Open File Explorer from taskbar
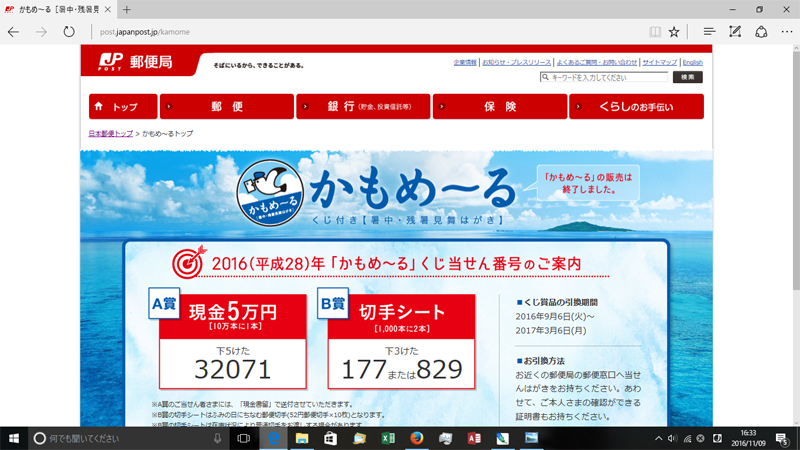Image resolution: width=800 pixels, height=450 pixels. (x=302, y=438)
